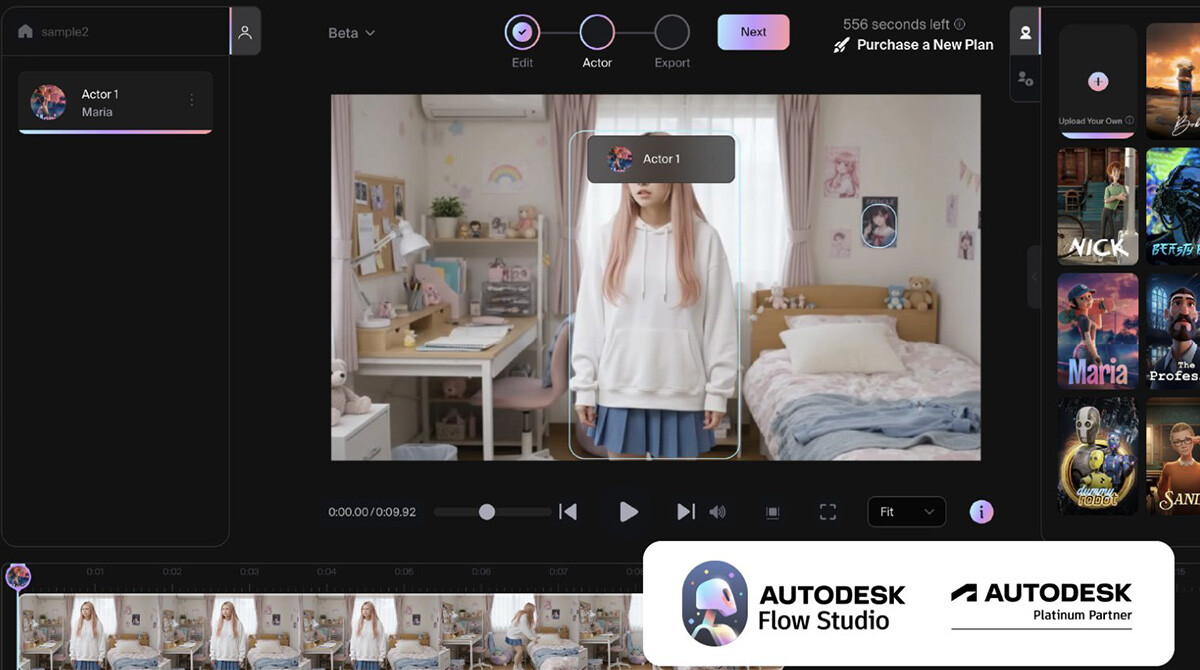Toggle the frame view icon
The width and height of the screenshot is (1200, 670).
(772, 512)
